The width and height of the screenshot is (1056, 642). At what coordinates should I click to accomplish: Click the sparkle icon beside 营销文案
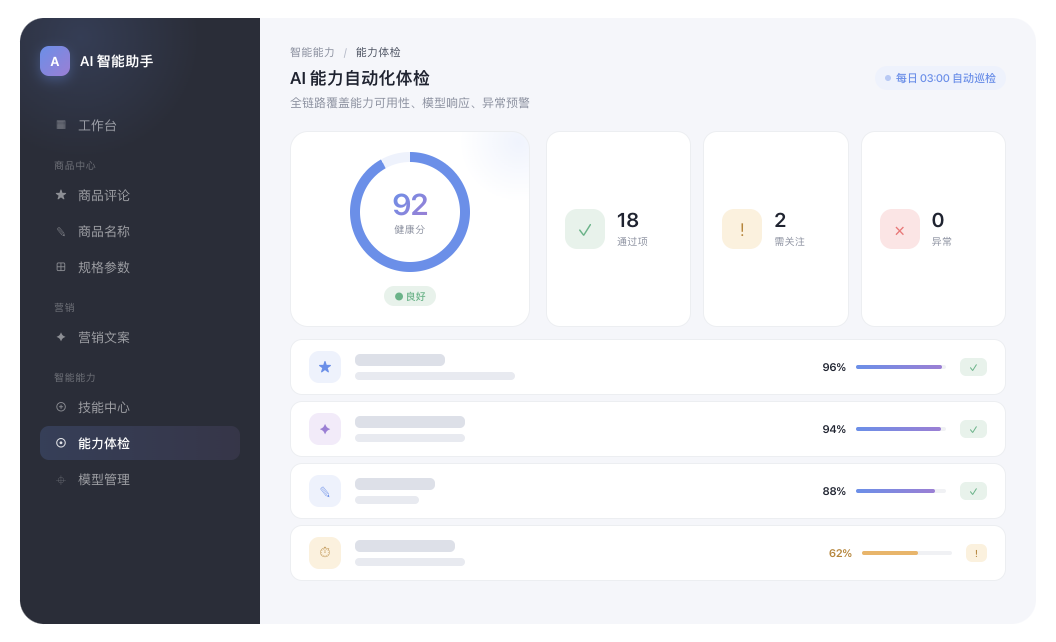61,337
